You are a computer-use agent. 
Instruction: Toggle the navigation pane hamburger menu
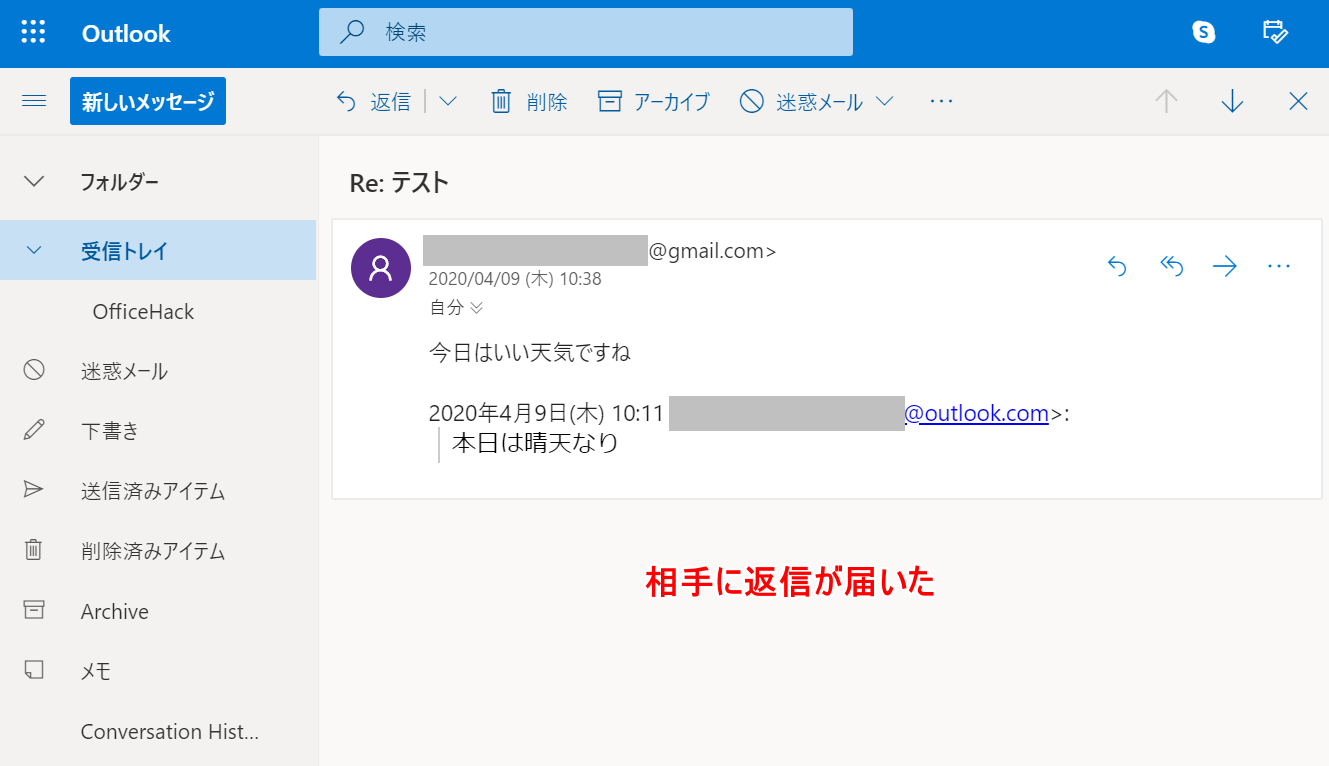[34, 101]
